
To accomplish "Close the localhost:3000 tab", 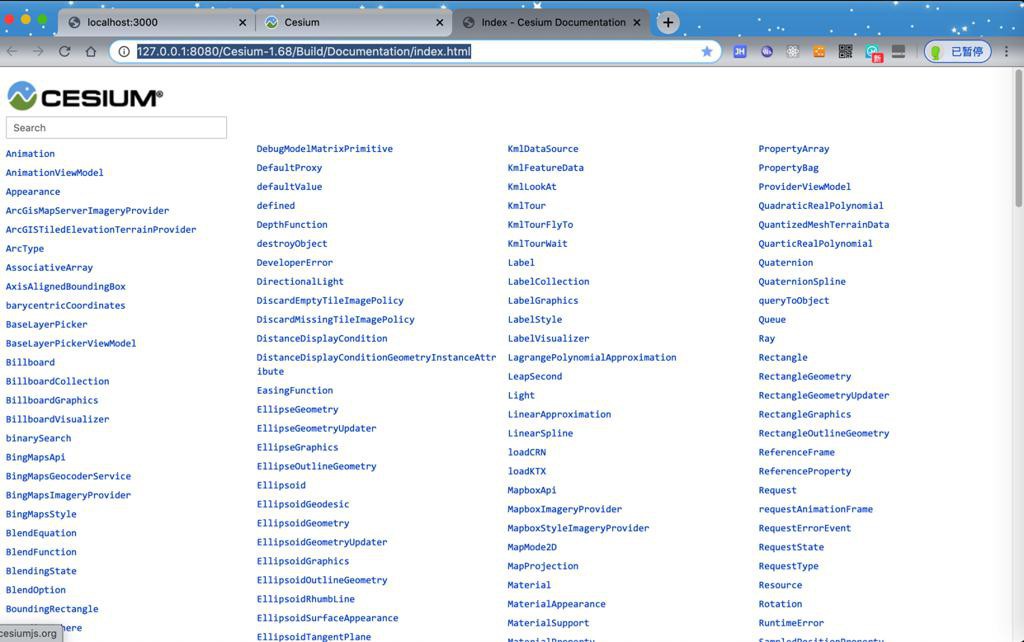I will (x=242, y=22).
